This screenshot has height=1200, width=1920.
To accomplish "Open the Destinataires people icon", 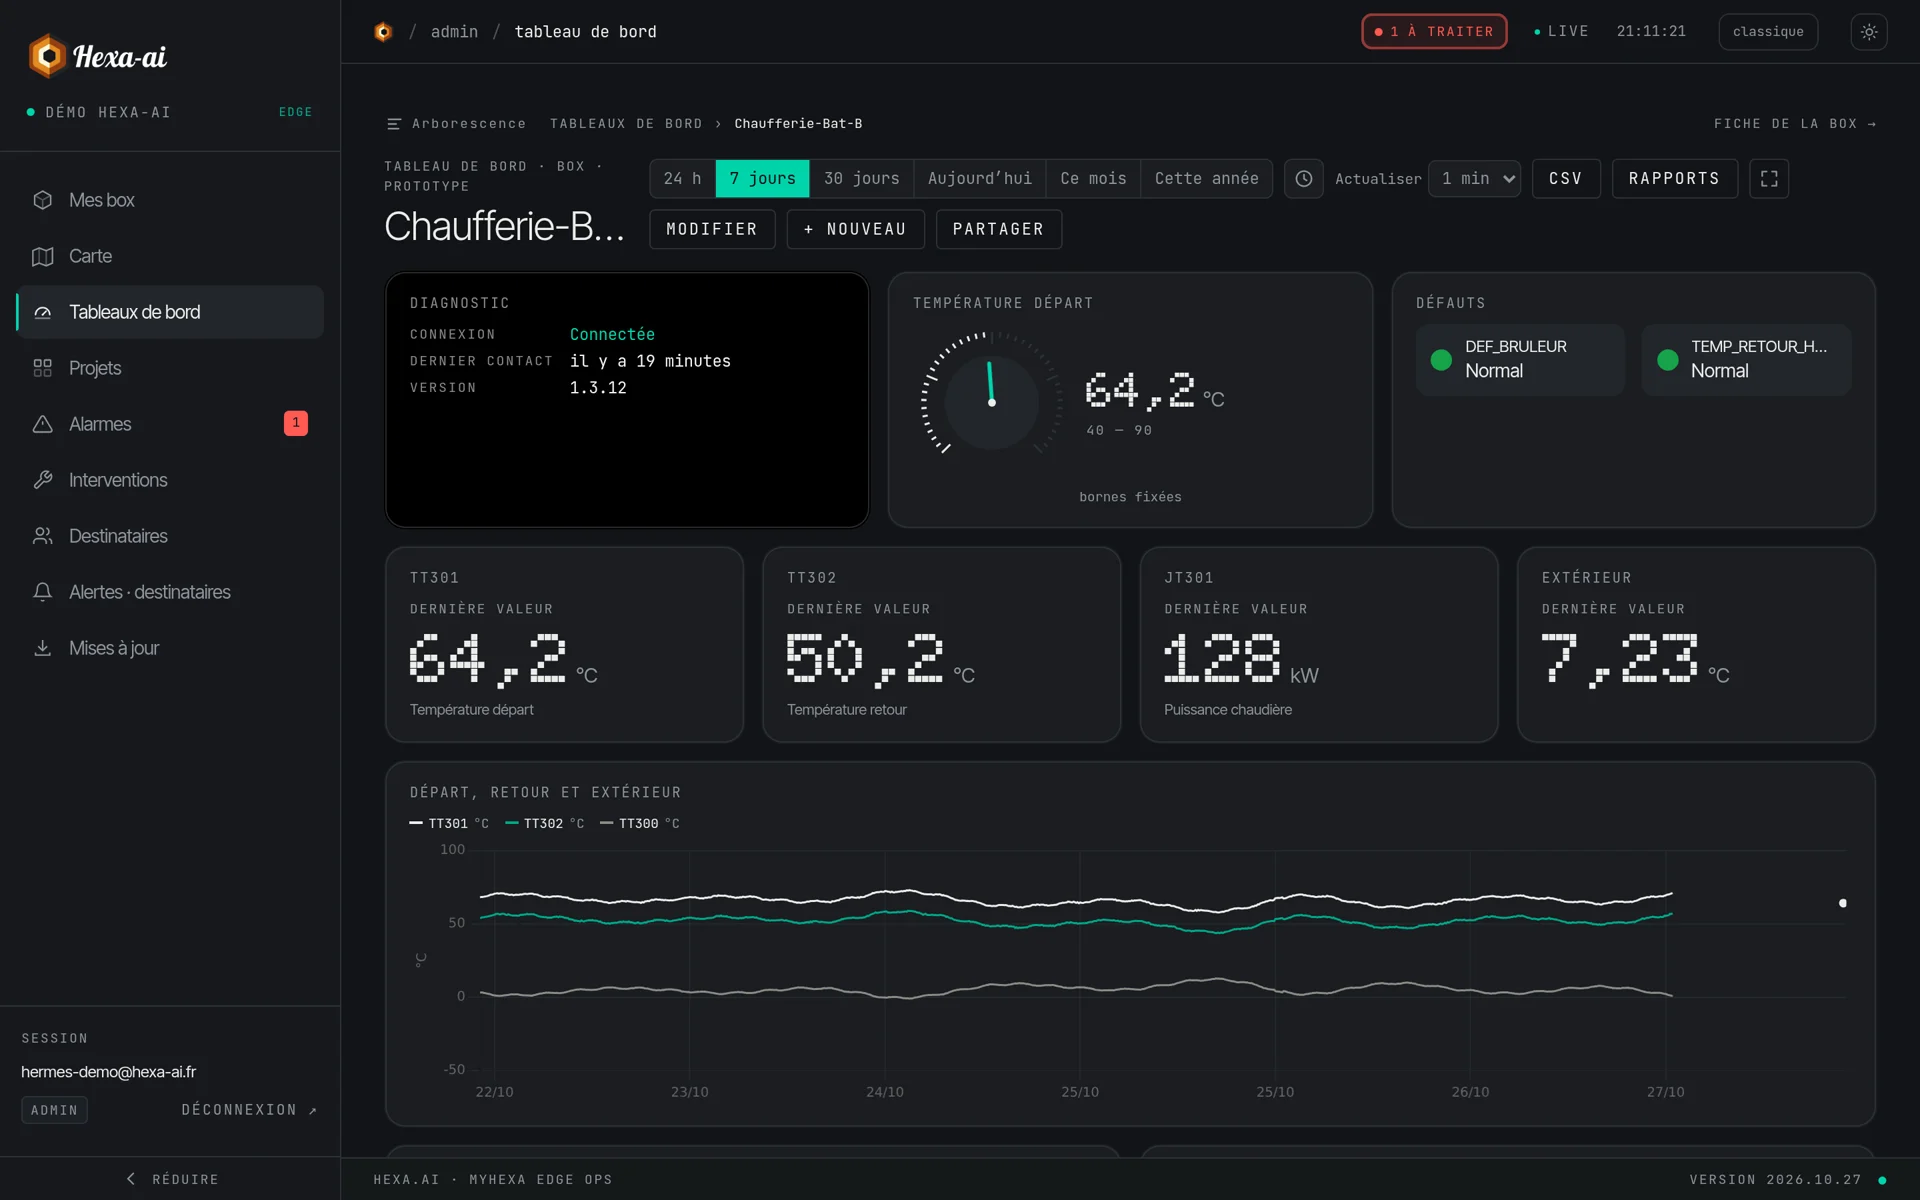I will 42,536.
